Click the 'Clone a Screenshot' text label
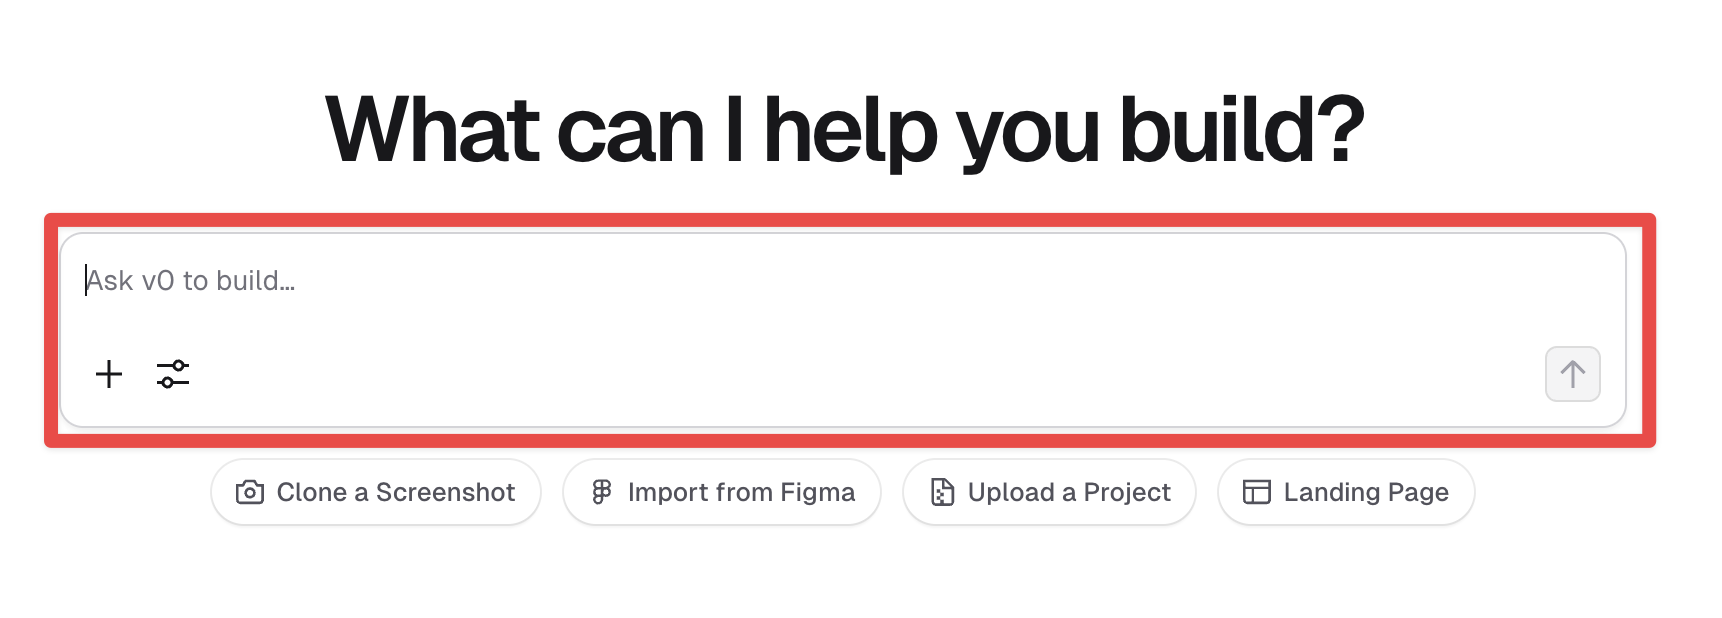 396,492
